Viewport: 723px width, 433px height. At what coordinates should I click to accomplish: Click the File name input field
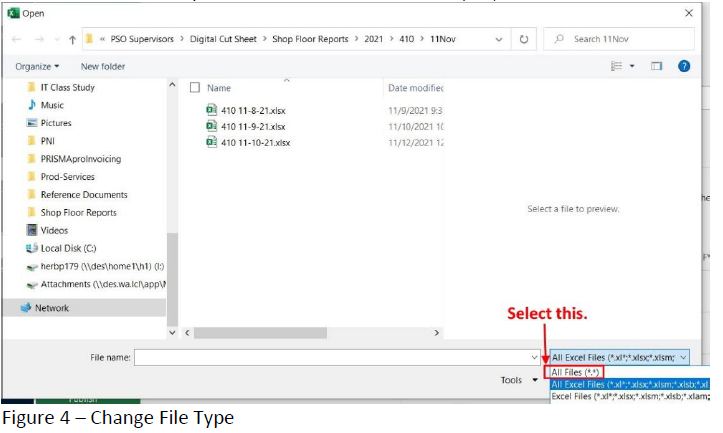(x=335, y=356)
